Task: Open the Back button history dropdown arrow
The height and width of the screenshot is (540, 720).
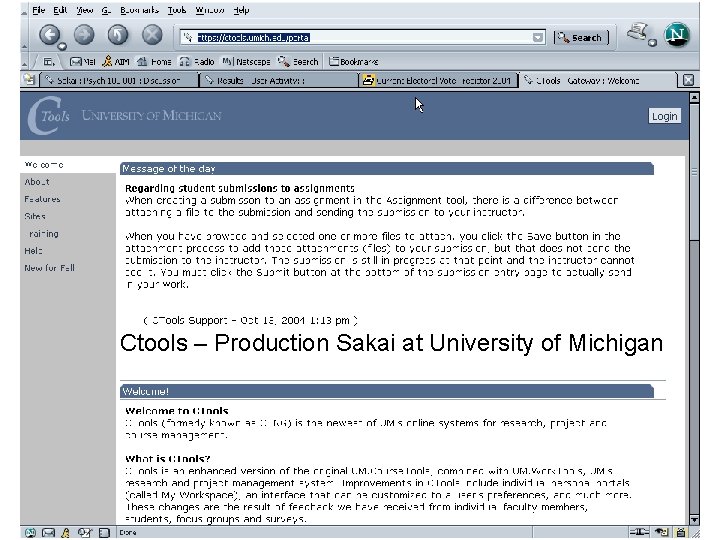Action: point(62,46)
